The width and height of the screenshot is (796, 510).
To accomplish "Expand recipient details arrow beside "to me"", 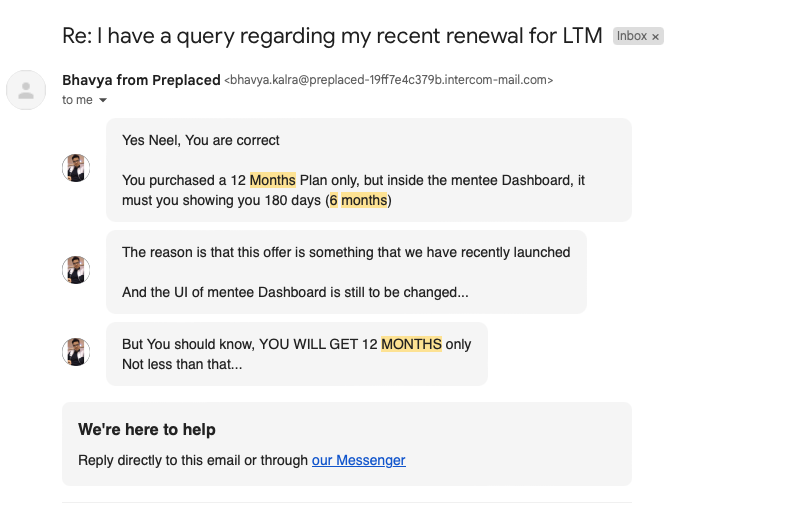I will pos(102,101).
